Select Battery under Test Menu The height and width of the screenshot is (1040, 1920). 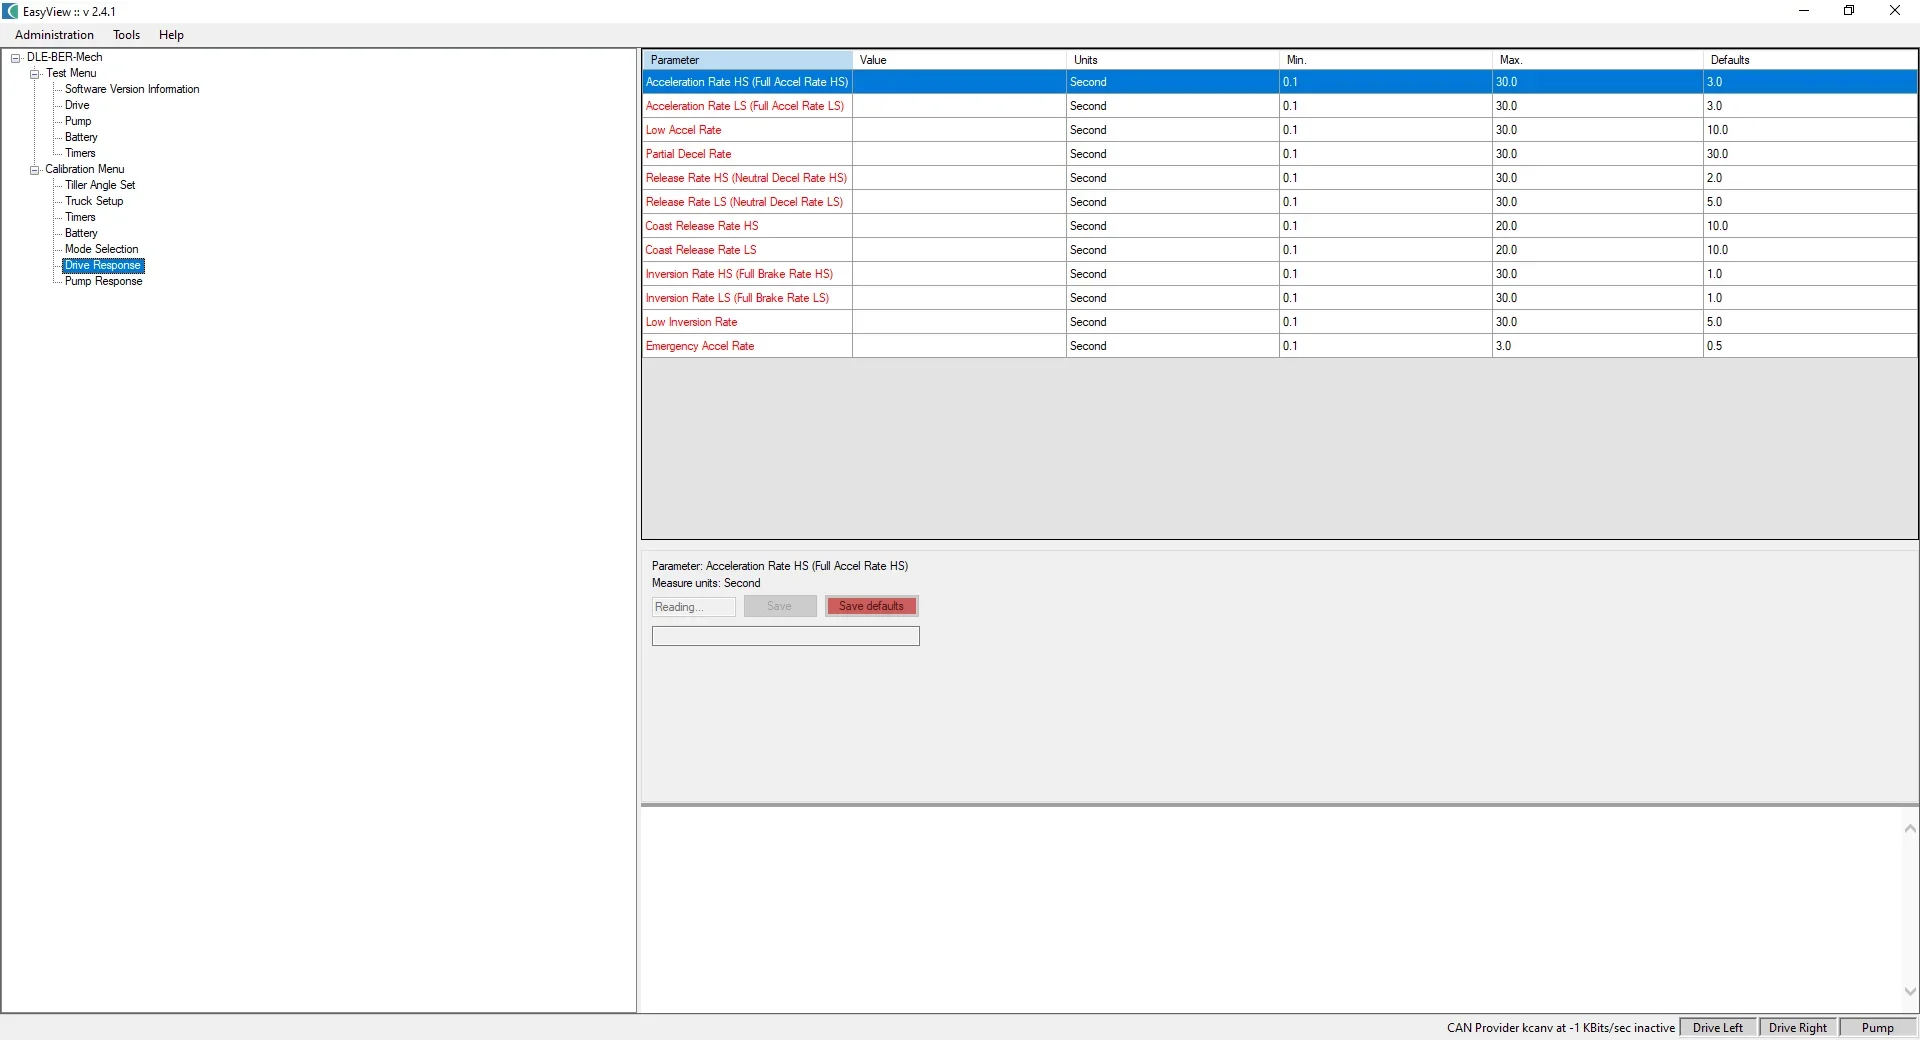pyautogui.click(x=81, y=137)
